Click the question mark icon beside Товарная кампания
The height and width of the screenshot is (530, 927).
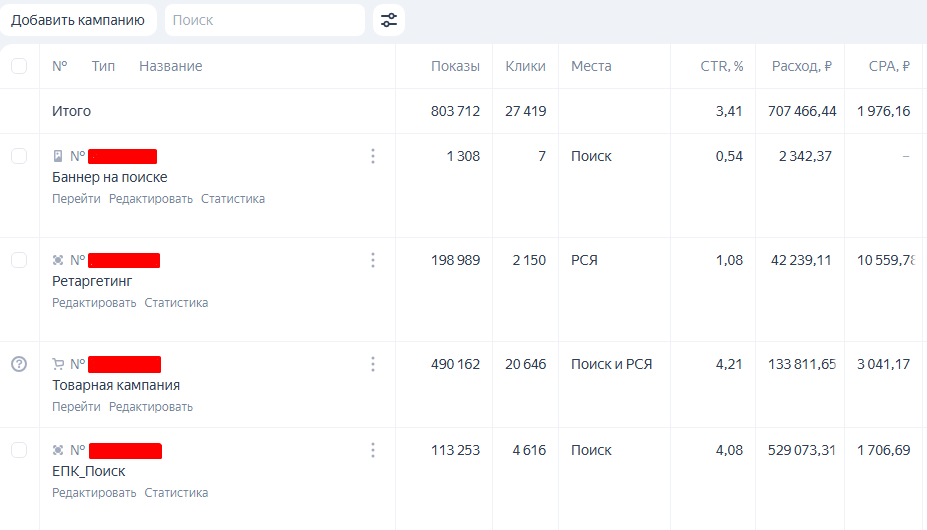pyautogui.click(x=19, y=364)
